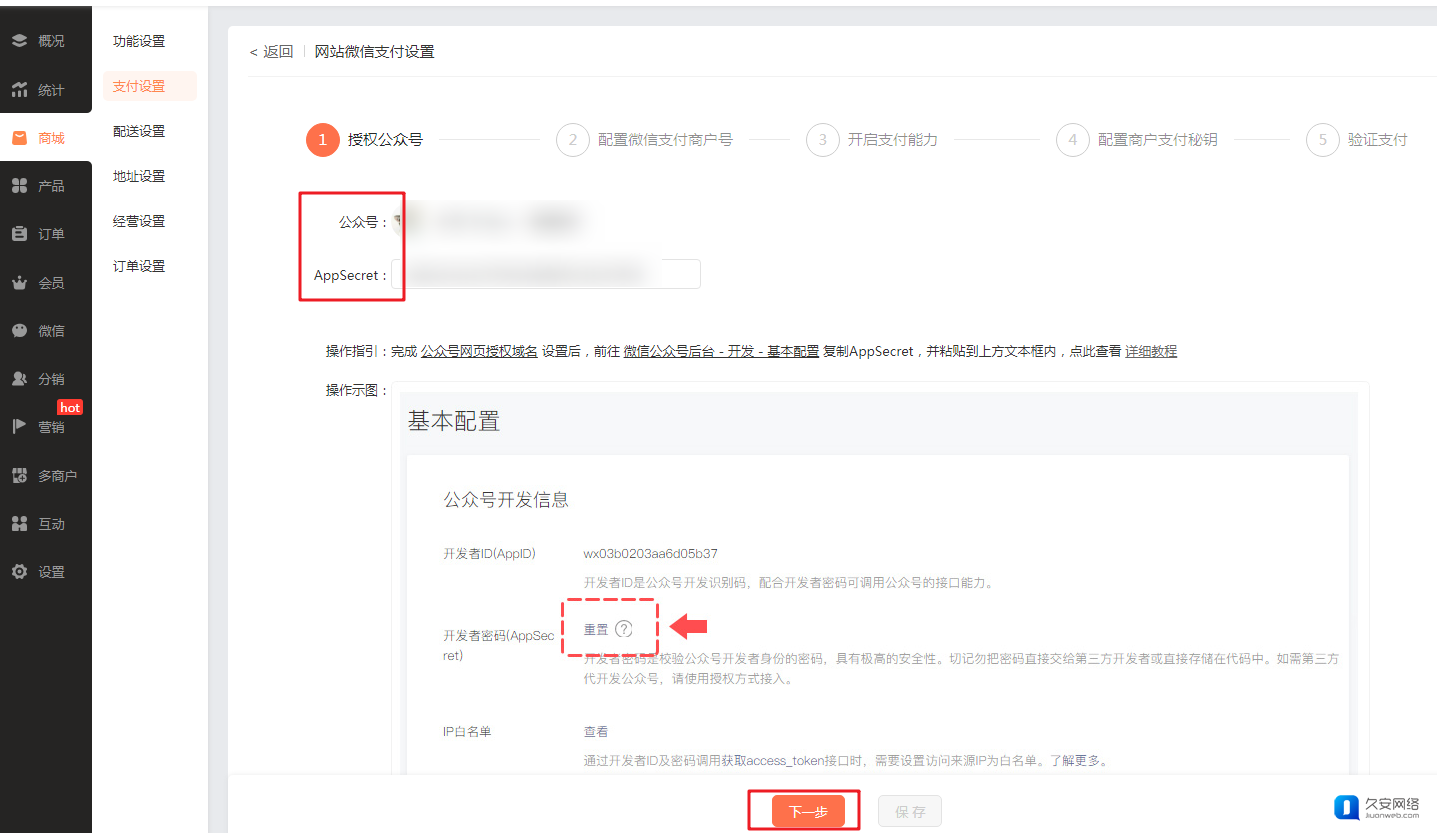Go to 订单设置 submenu
The height and width of the screenshot is (833, 1437).
139,266
